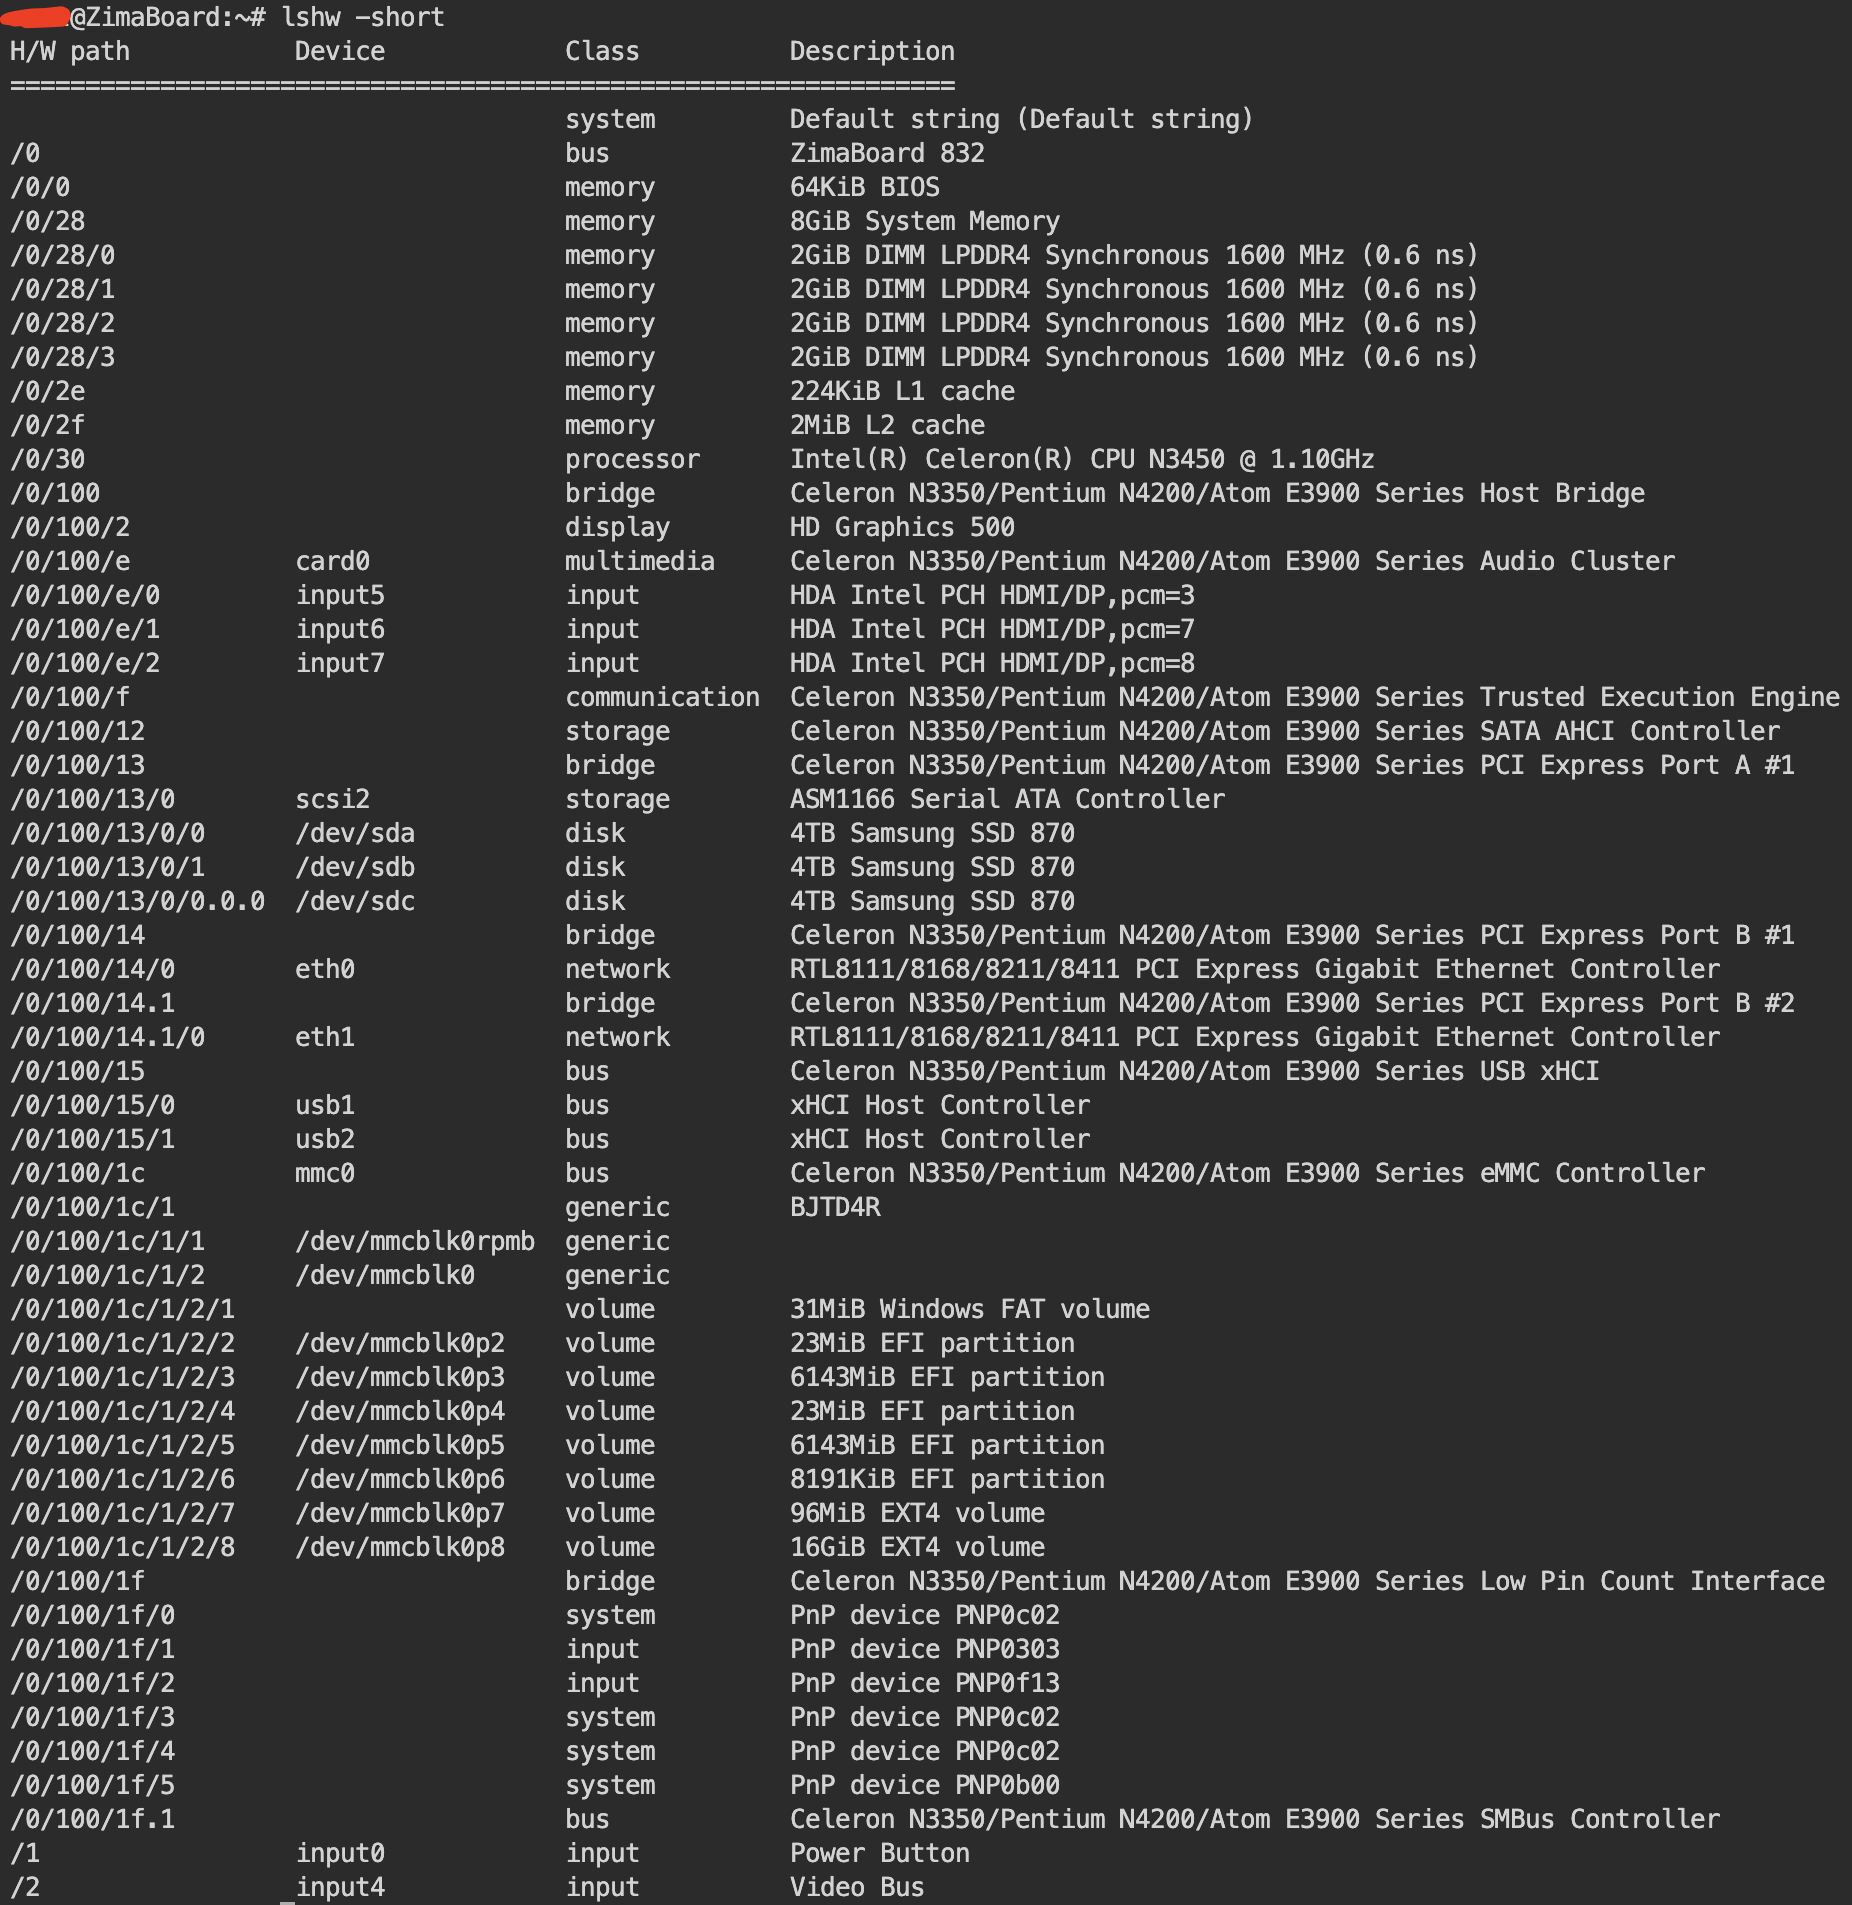Image resolution: width=1852 pixels, height=1905 pixels.
Task: Click the usb2 xHCI Host Controller row
Action: (550, 1139)
